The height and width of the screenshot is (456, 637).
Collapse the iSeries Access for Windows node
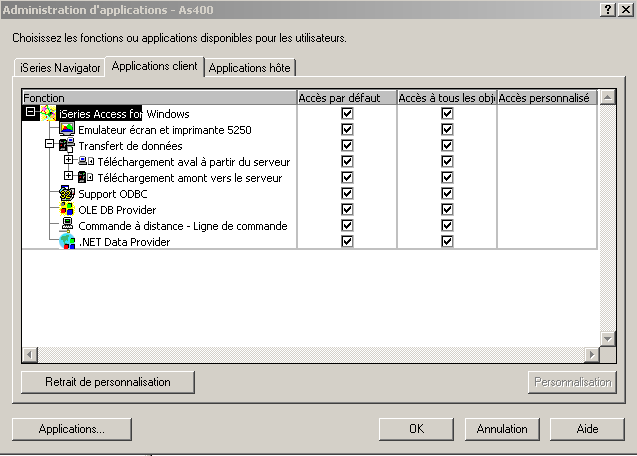[x=30, y=111]
